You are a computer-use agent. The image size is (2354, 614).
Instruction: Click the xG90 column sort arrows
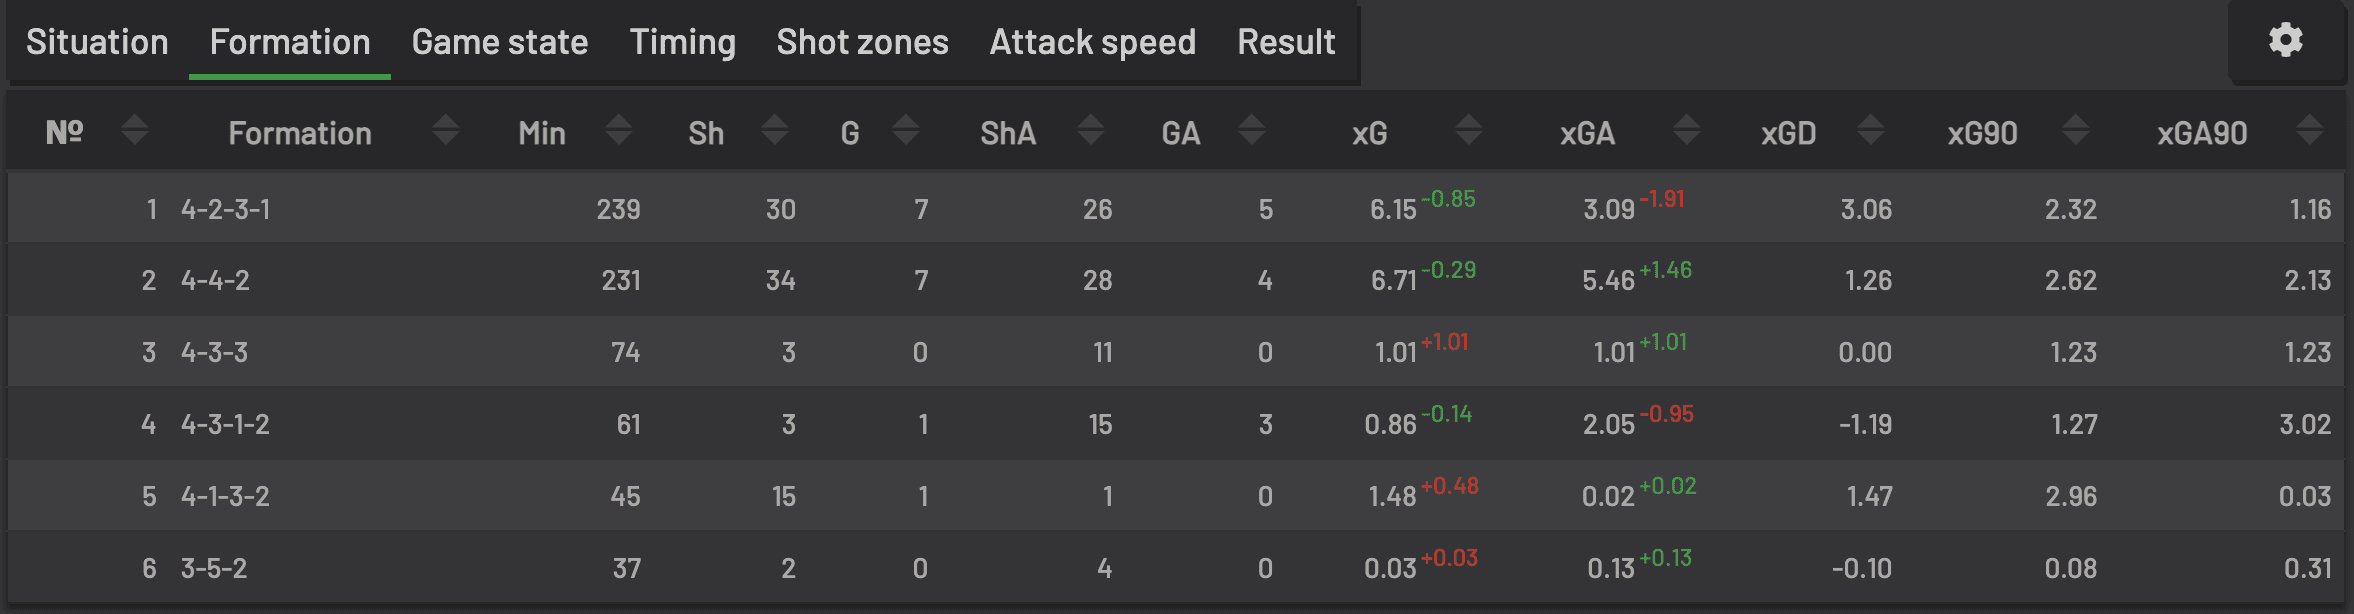[2076, 131]
